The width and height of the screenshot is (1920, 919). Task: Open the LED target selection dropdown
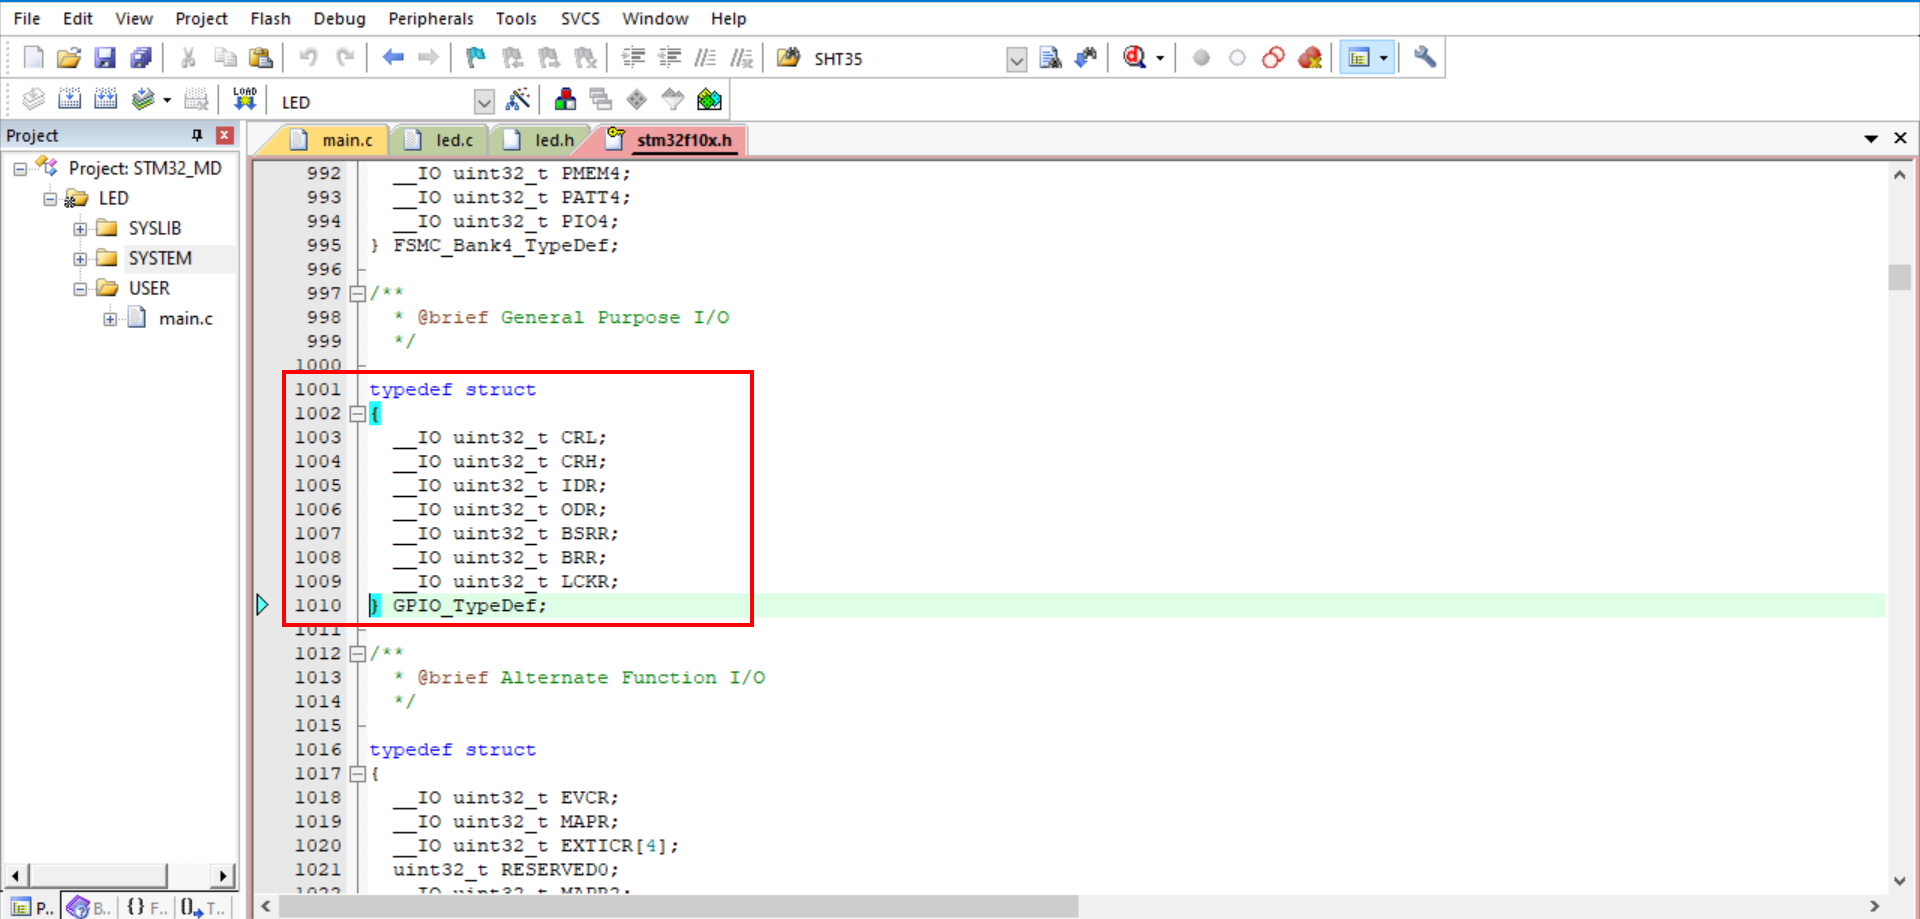484,101
